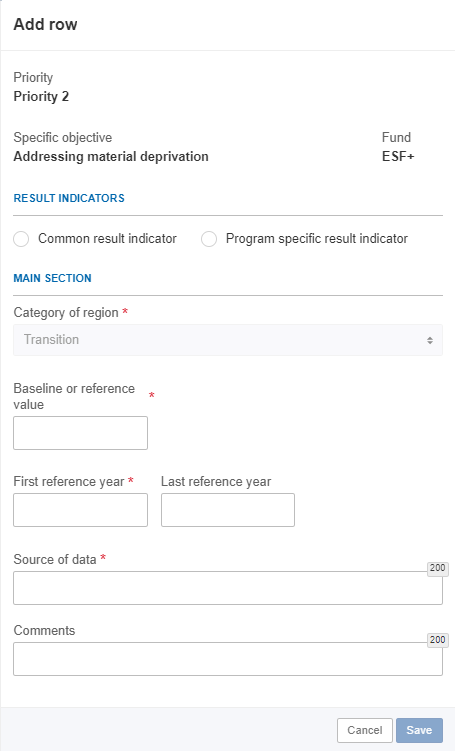Click into the First reference year box
Viewport: 455px width, 751px height.
pos(80,510)
